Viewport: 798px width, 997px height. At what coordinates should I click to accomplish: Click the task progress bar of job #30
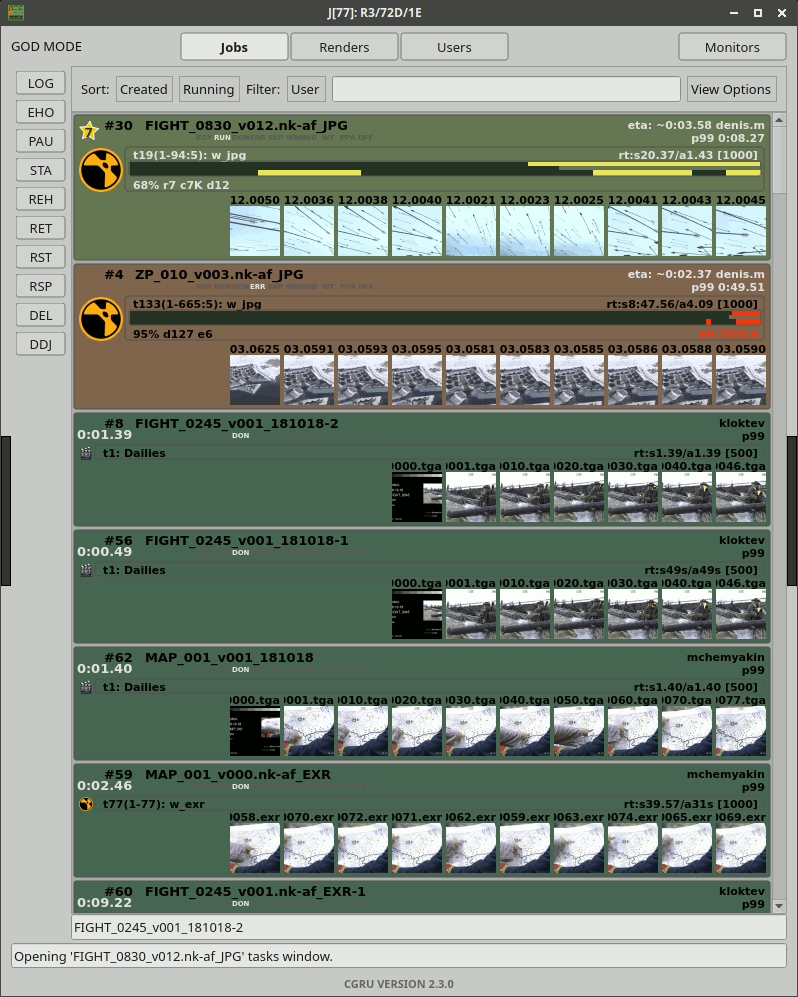pos(445,170)
